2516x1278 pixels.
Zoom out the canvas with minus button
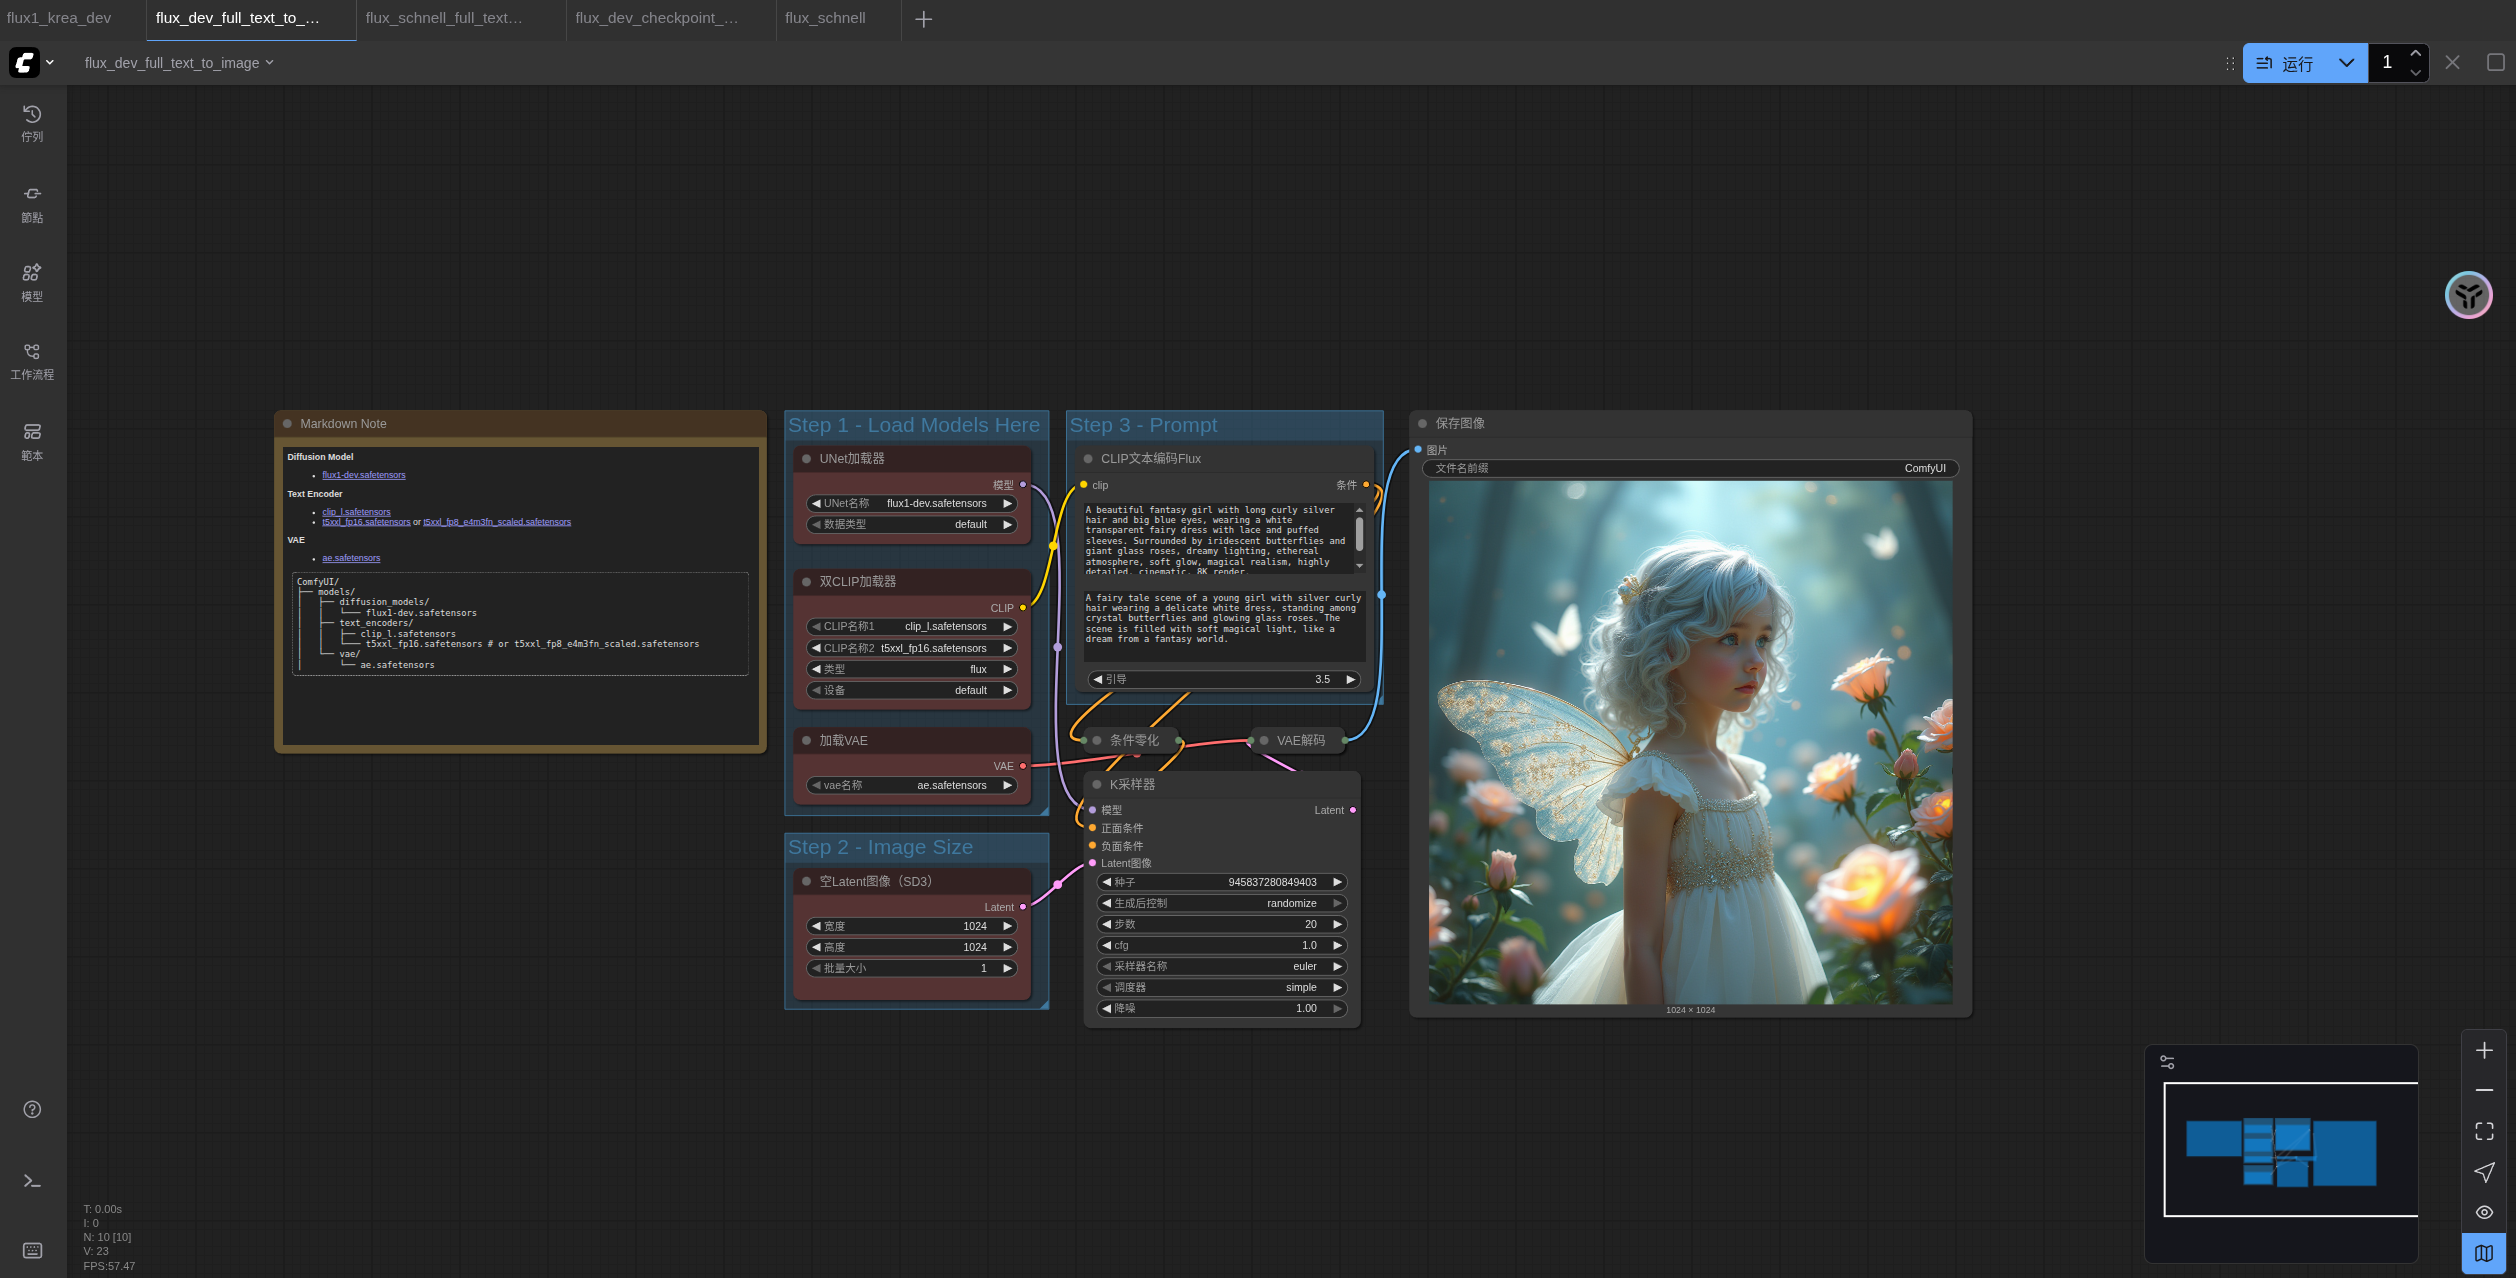pyautogui.click(x=2484, y=1090)
